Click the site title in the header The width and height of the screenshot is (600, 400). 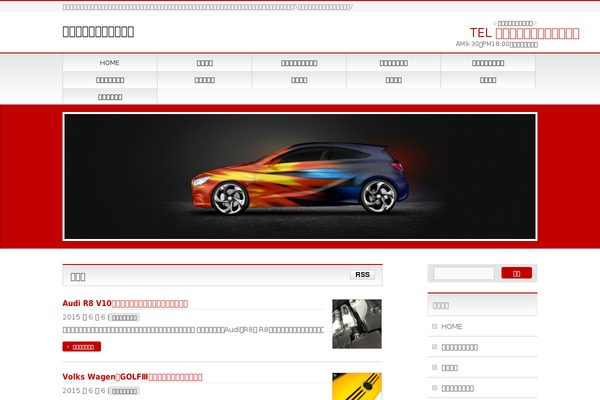[x=98, y=31]
